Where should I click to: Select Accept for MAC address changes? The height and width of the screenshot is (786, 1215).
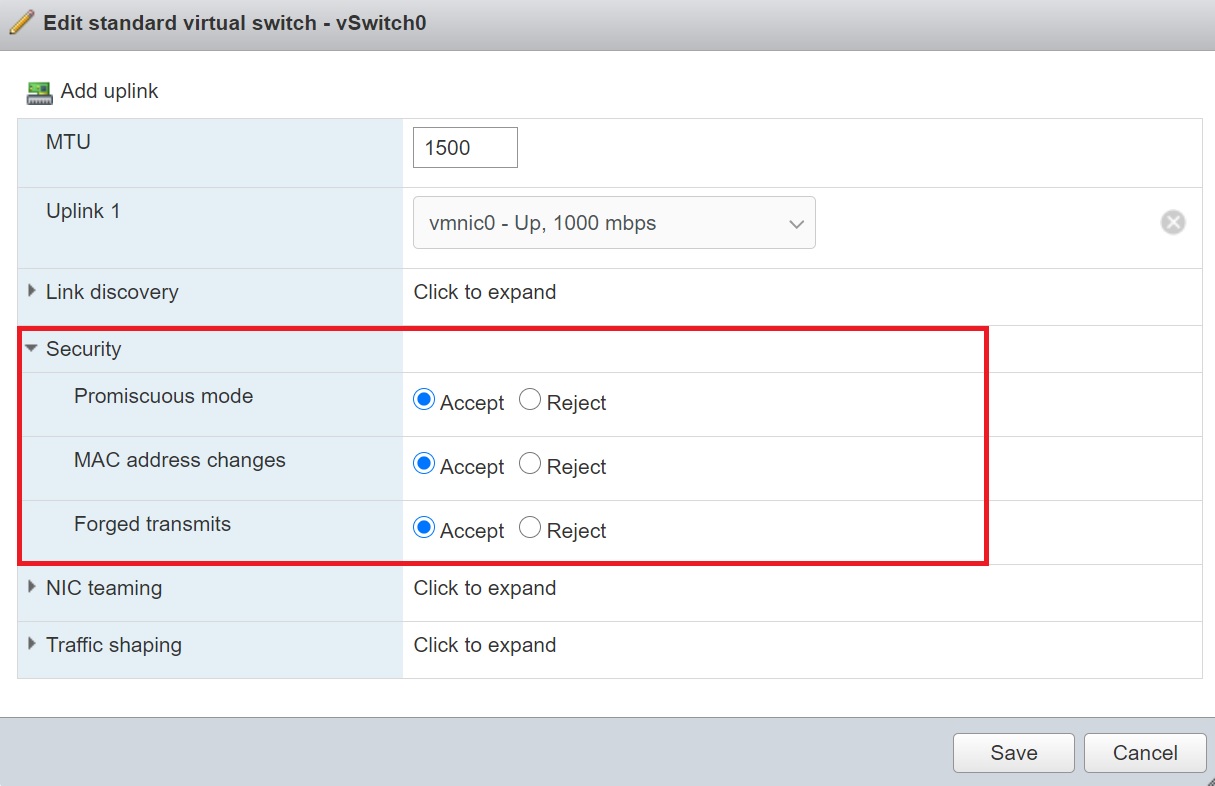pos(424,465)
